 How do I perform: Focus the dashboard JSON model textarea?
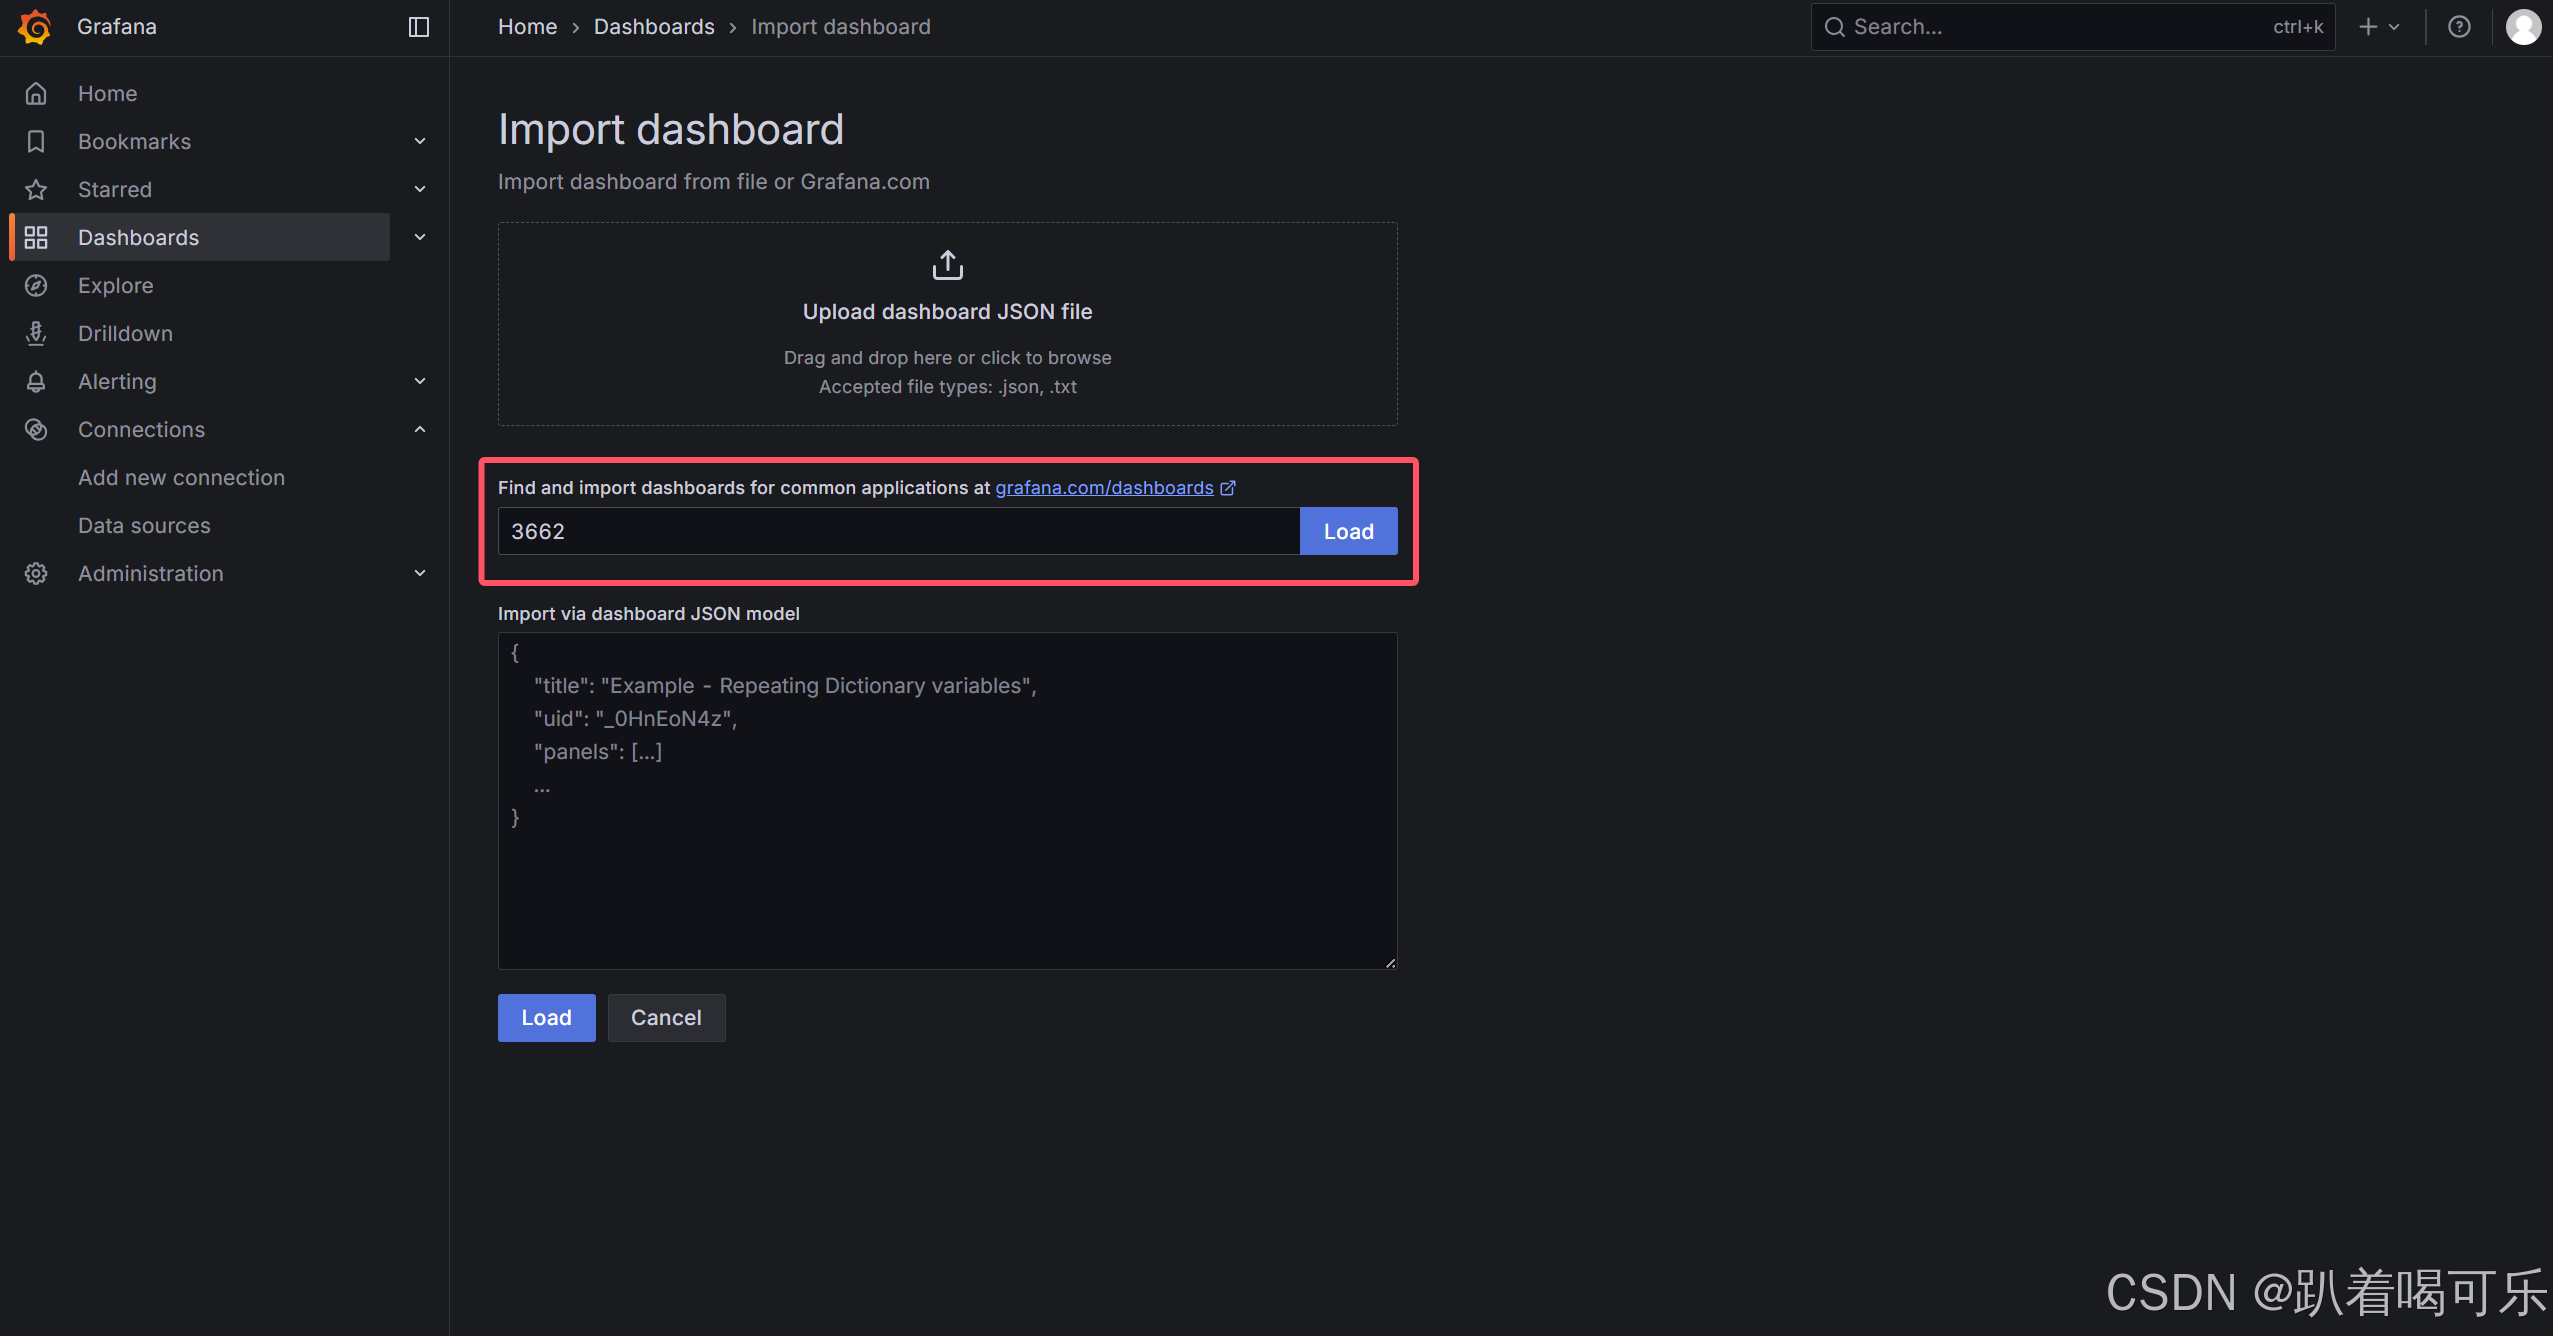pyautogui.click(x=947, y=800)
